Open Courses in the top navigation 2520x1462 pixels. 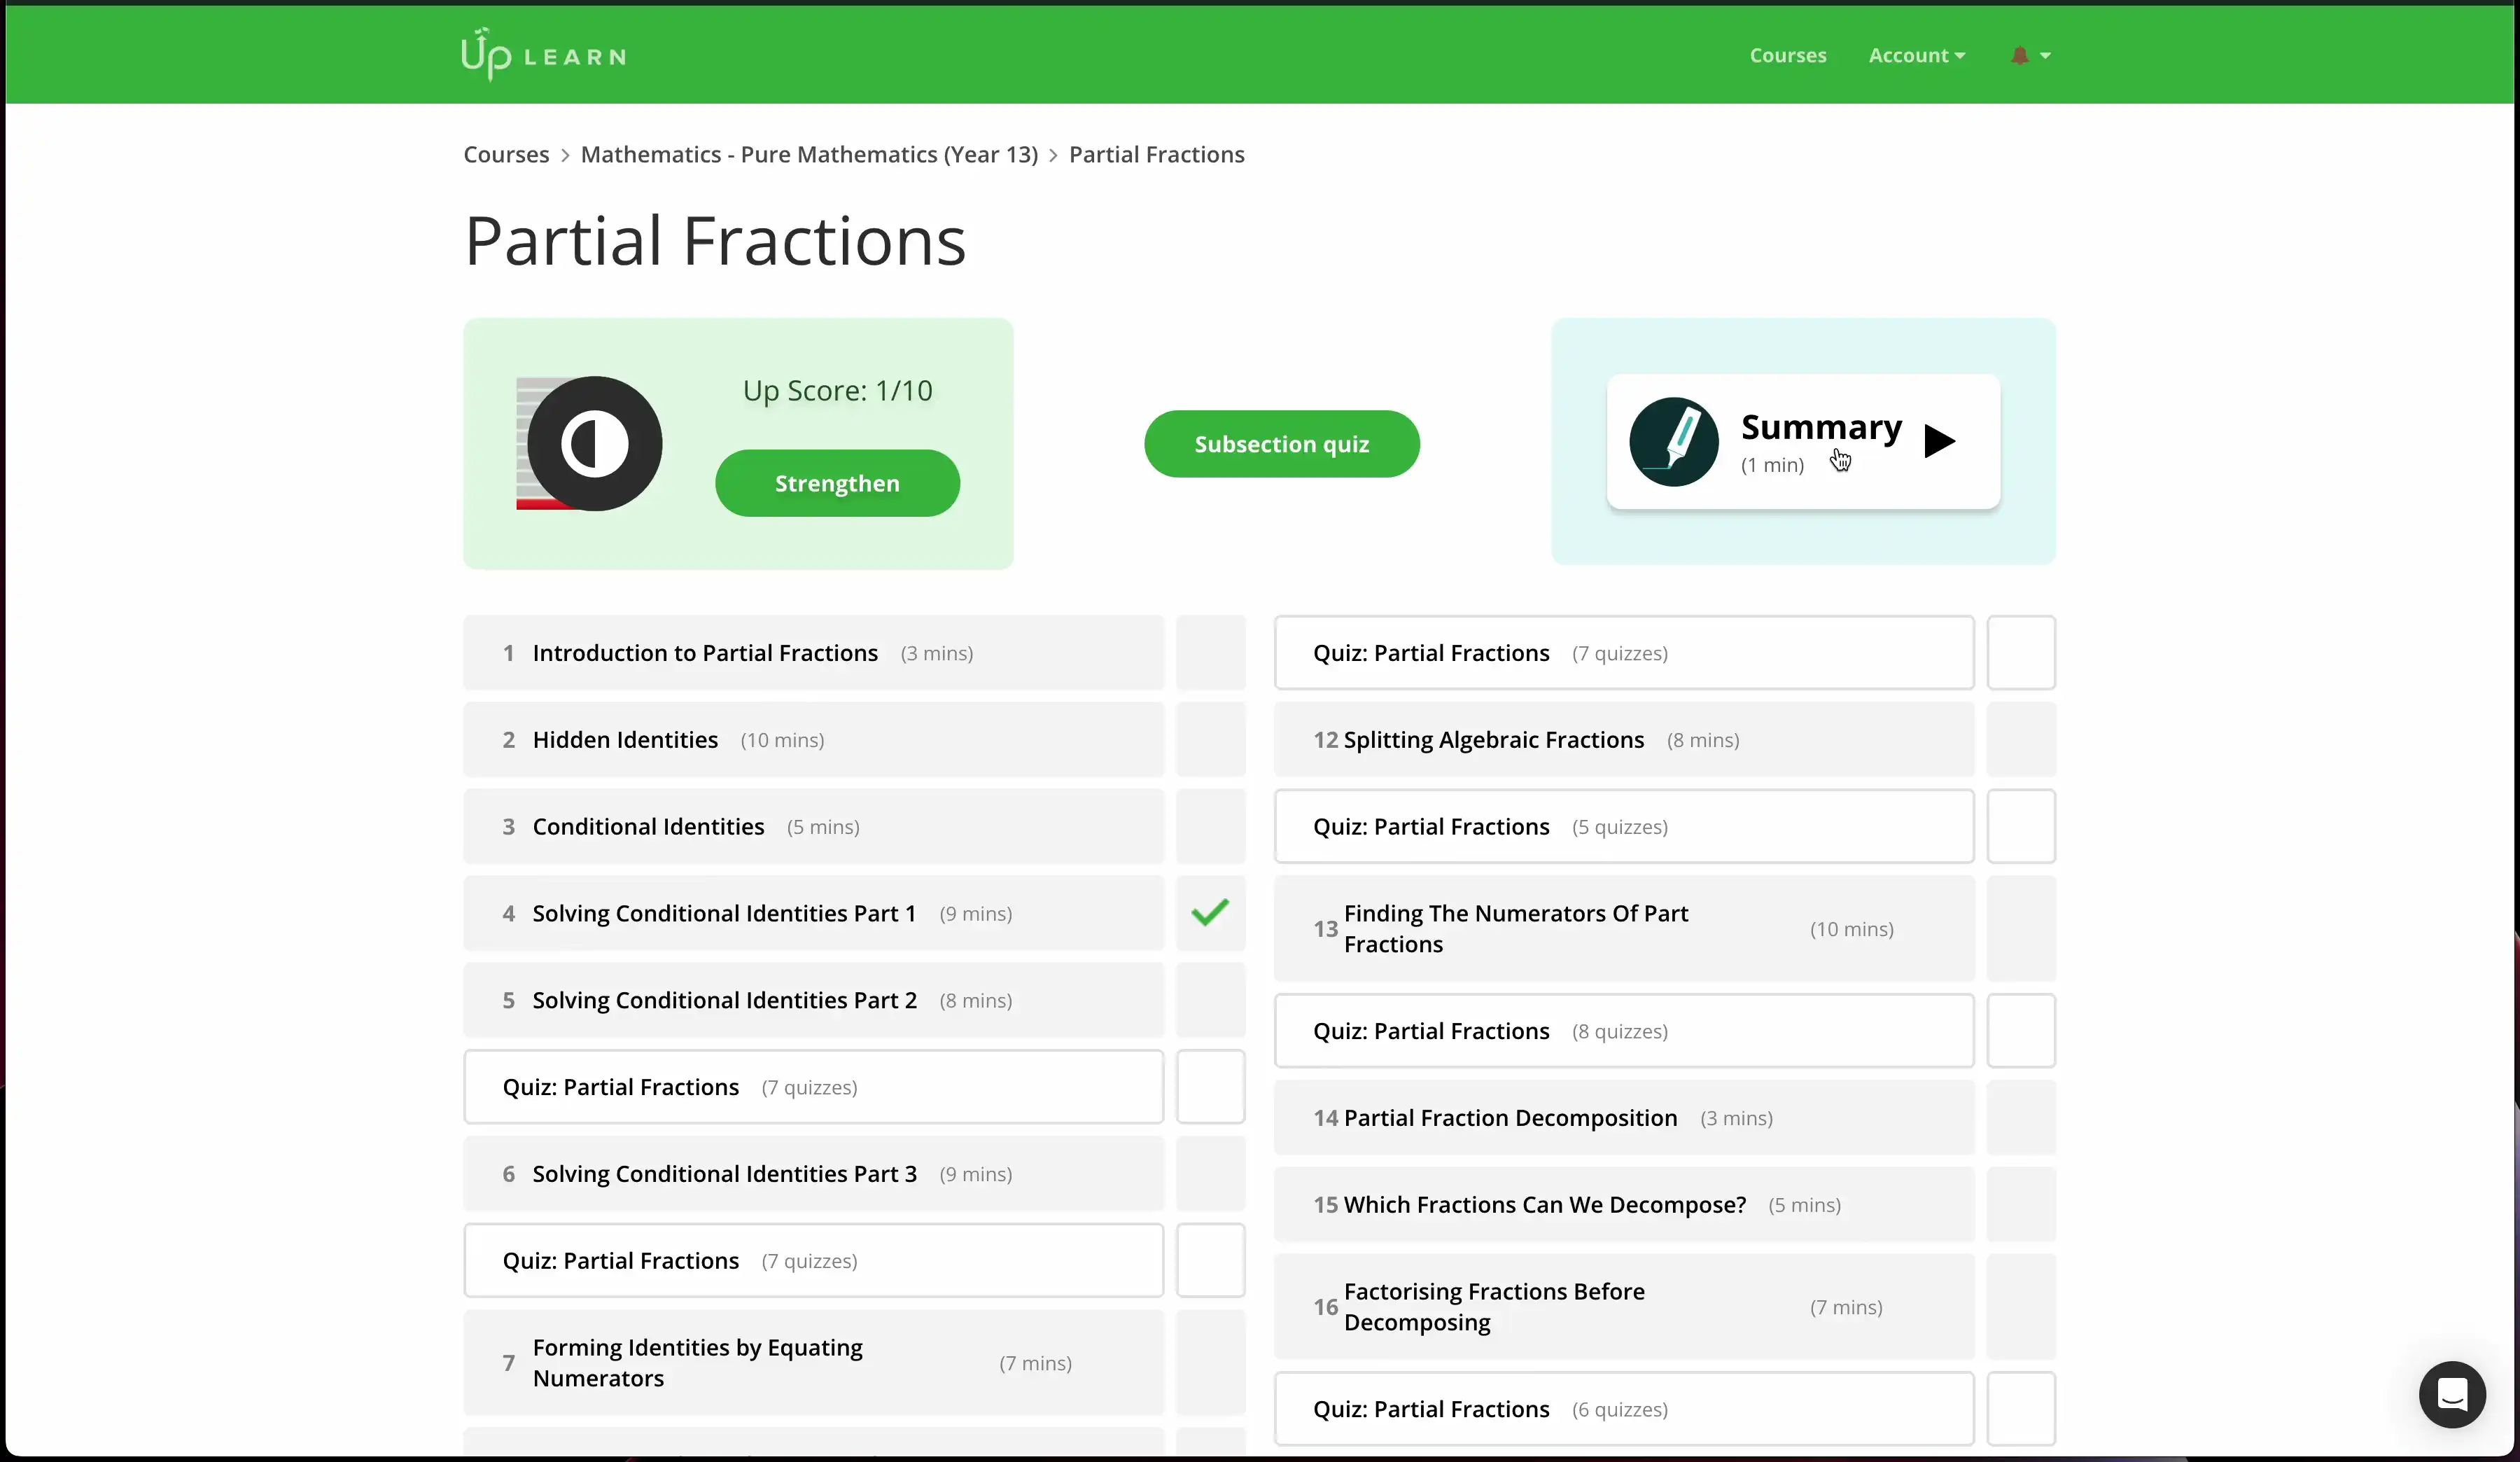pos(1787,56)
